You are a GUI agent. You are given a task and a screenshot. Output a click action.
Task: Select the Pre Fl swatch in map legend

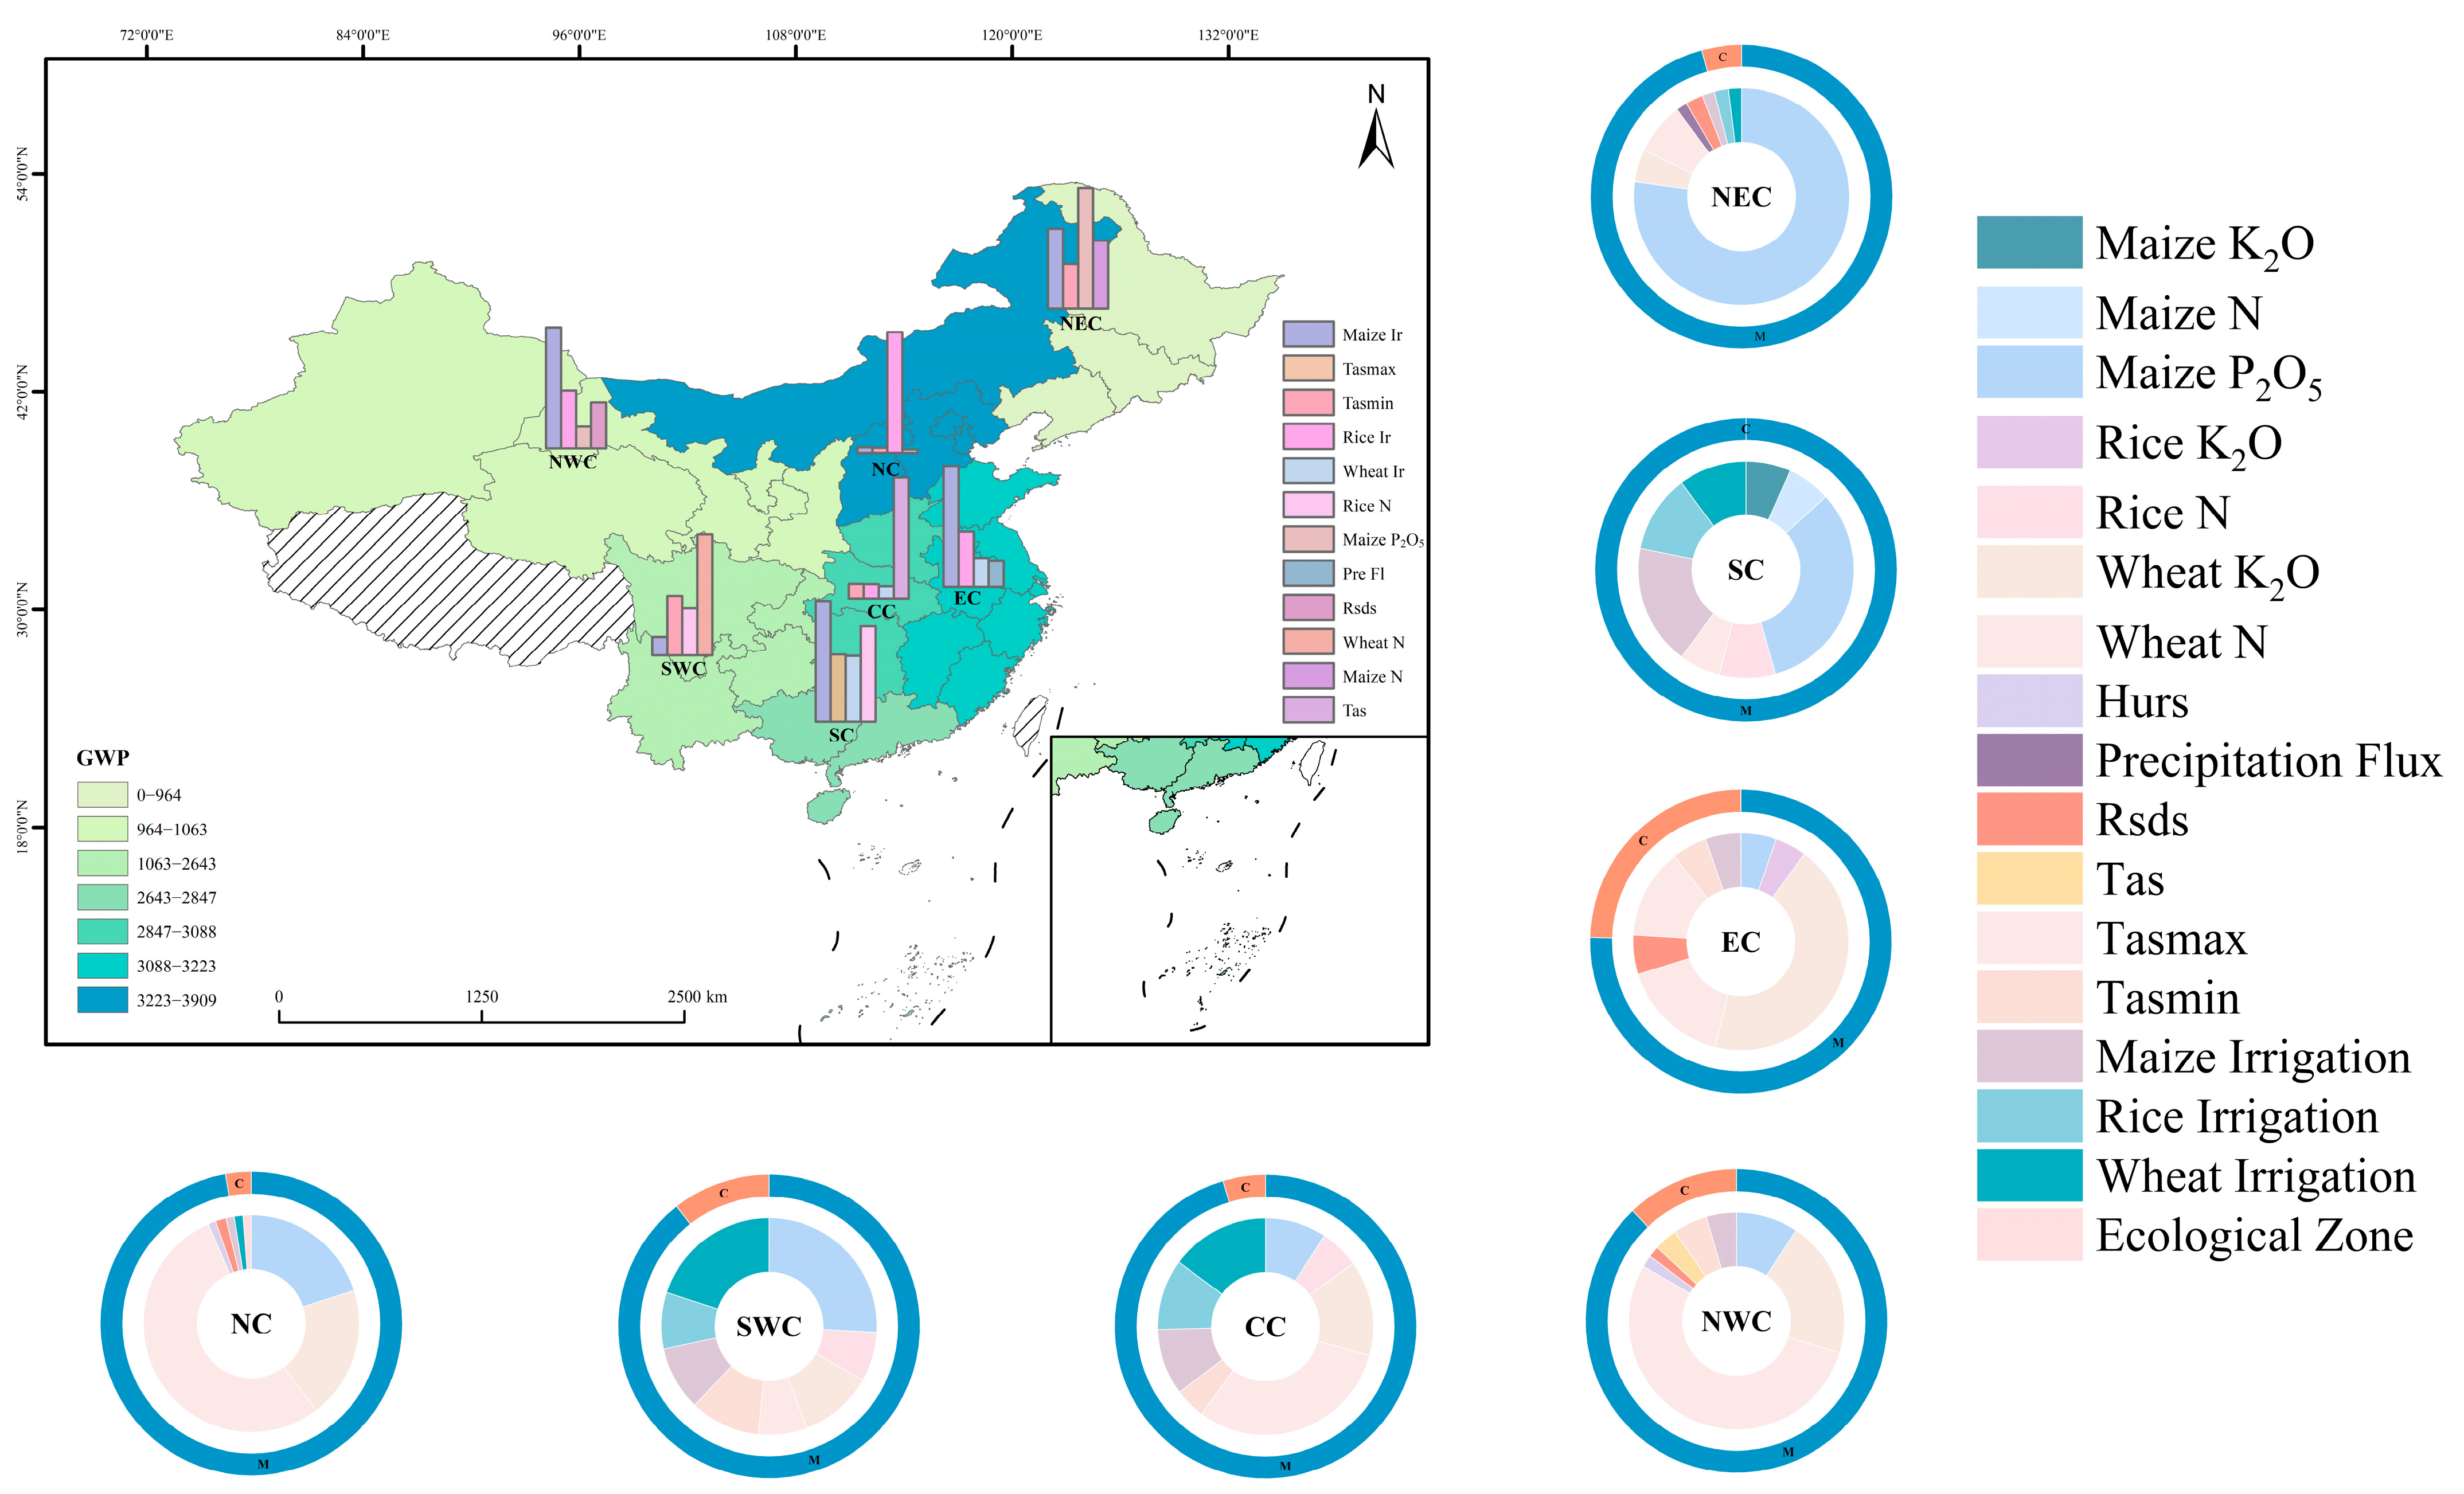1308,573
